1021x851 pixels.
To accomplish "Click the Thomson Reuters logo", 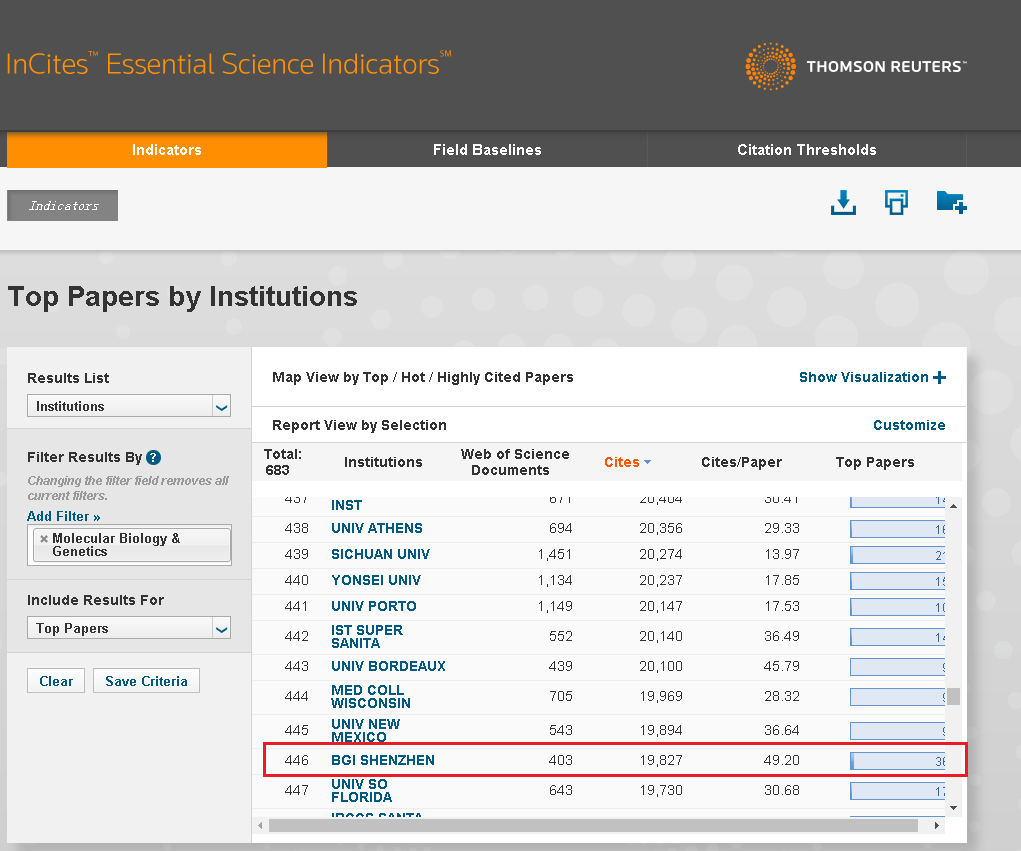I will tap(856, 66).
